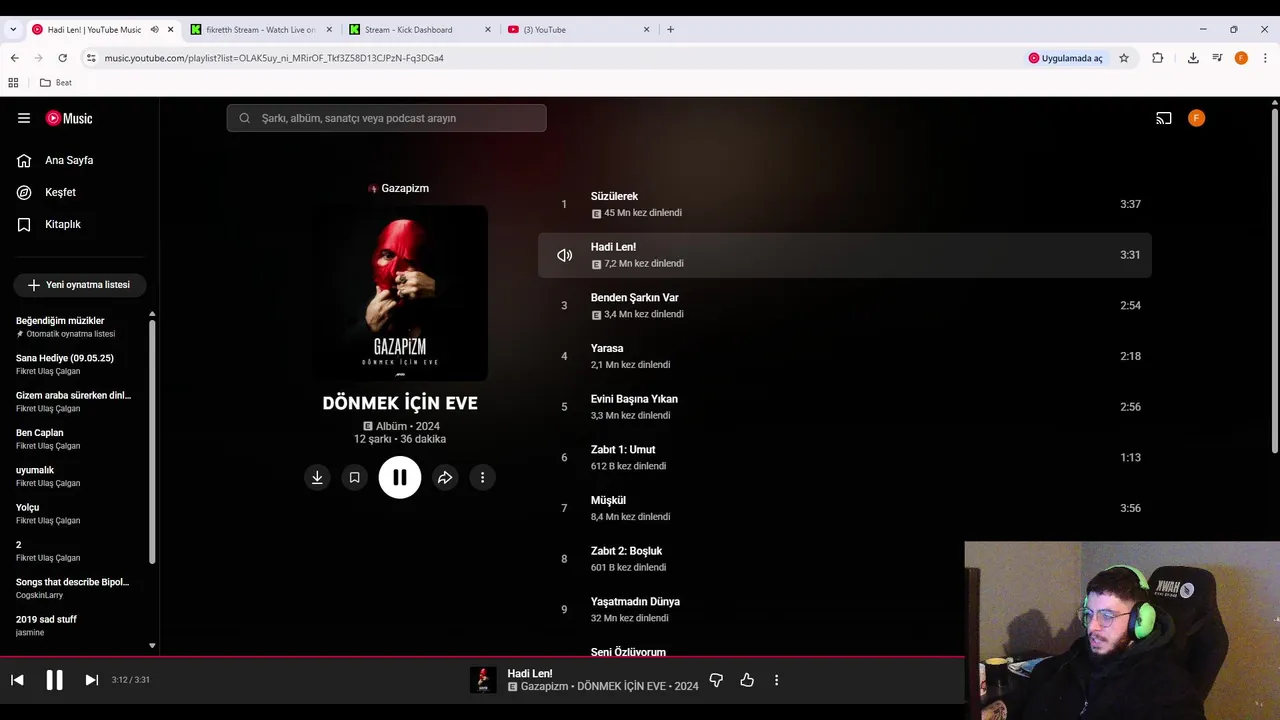Open Chrome three-dot menu
This screenshot has width=1280, height=720.
1265,58
